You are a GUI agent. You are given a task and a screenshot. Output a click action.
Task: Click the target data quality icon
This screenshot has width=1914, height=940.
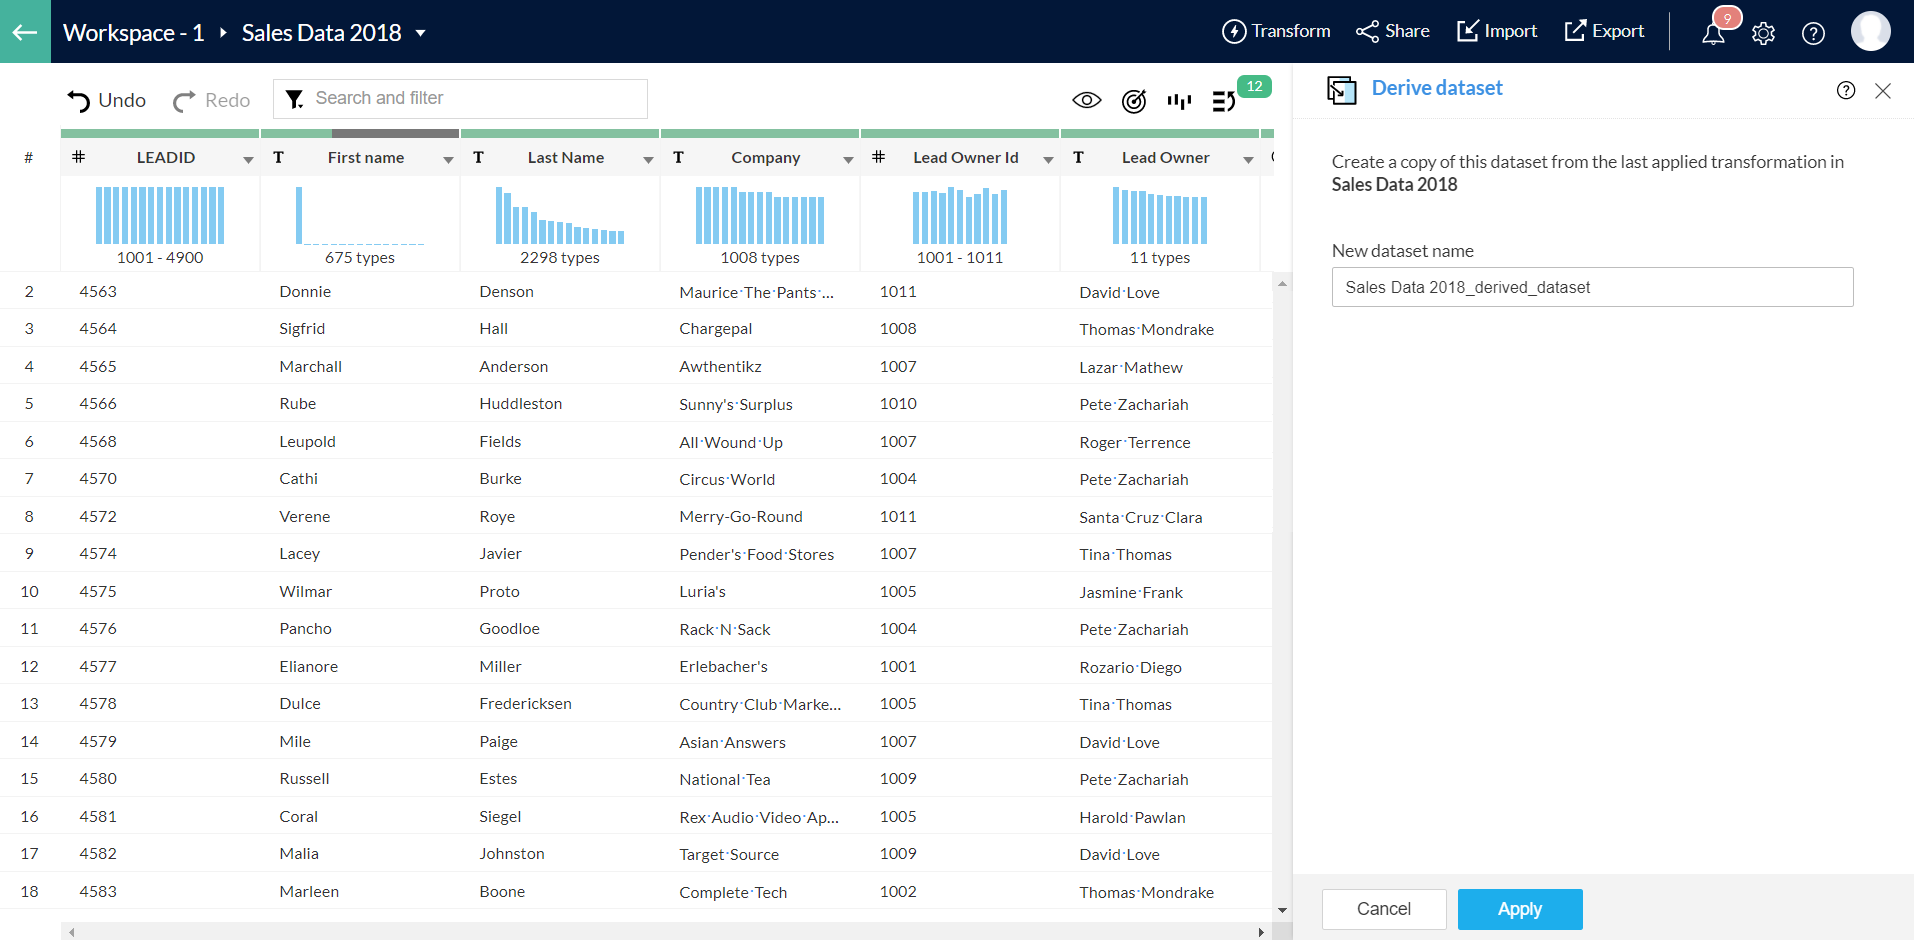pyautogui.click(x=1134, y=101)
